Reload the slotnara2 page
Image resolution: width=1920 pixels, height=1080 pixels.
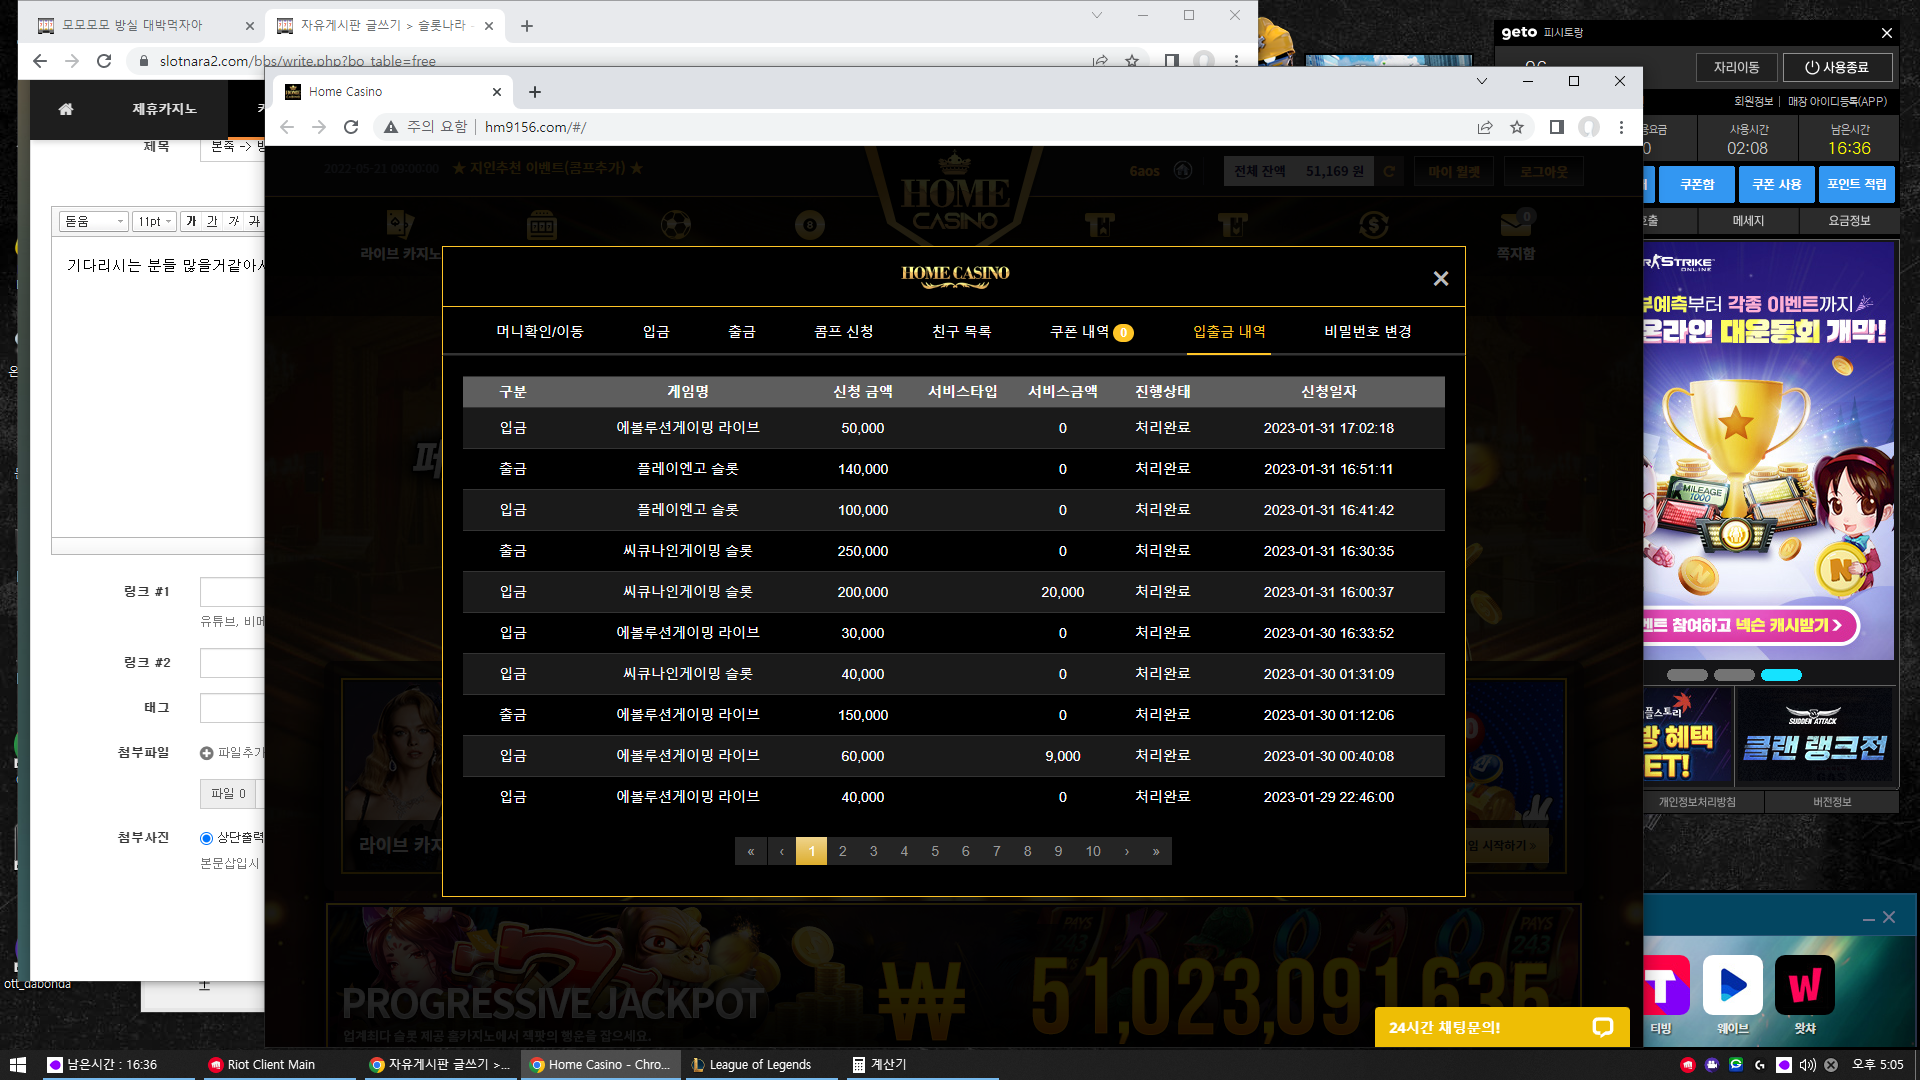(104, 61)
